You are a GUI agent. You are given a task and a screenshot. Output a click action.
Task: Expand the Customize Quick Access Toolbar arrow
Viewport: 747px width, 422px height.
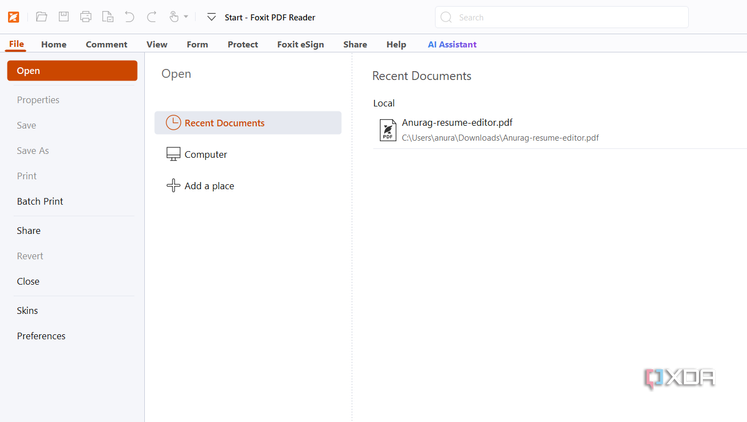(x=211, y=17)
